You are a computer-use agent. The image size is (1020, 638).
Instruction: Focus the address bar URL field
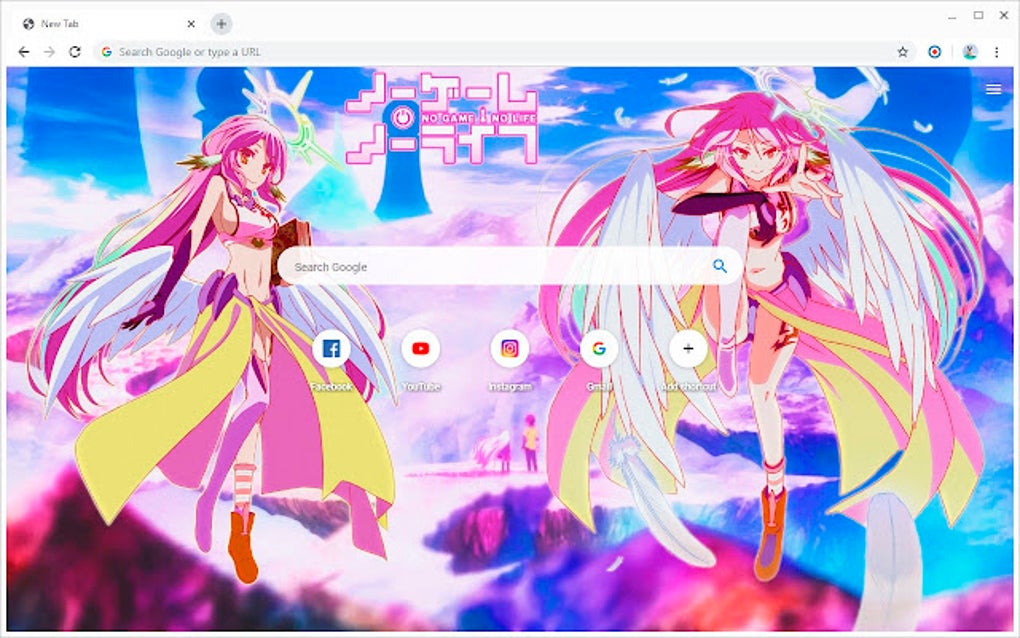(504, 52)
